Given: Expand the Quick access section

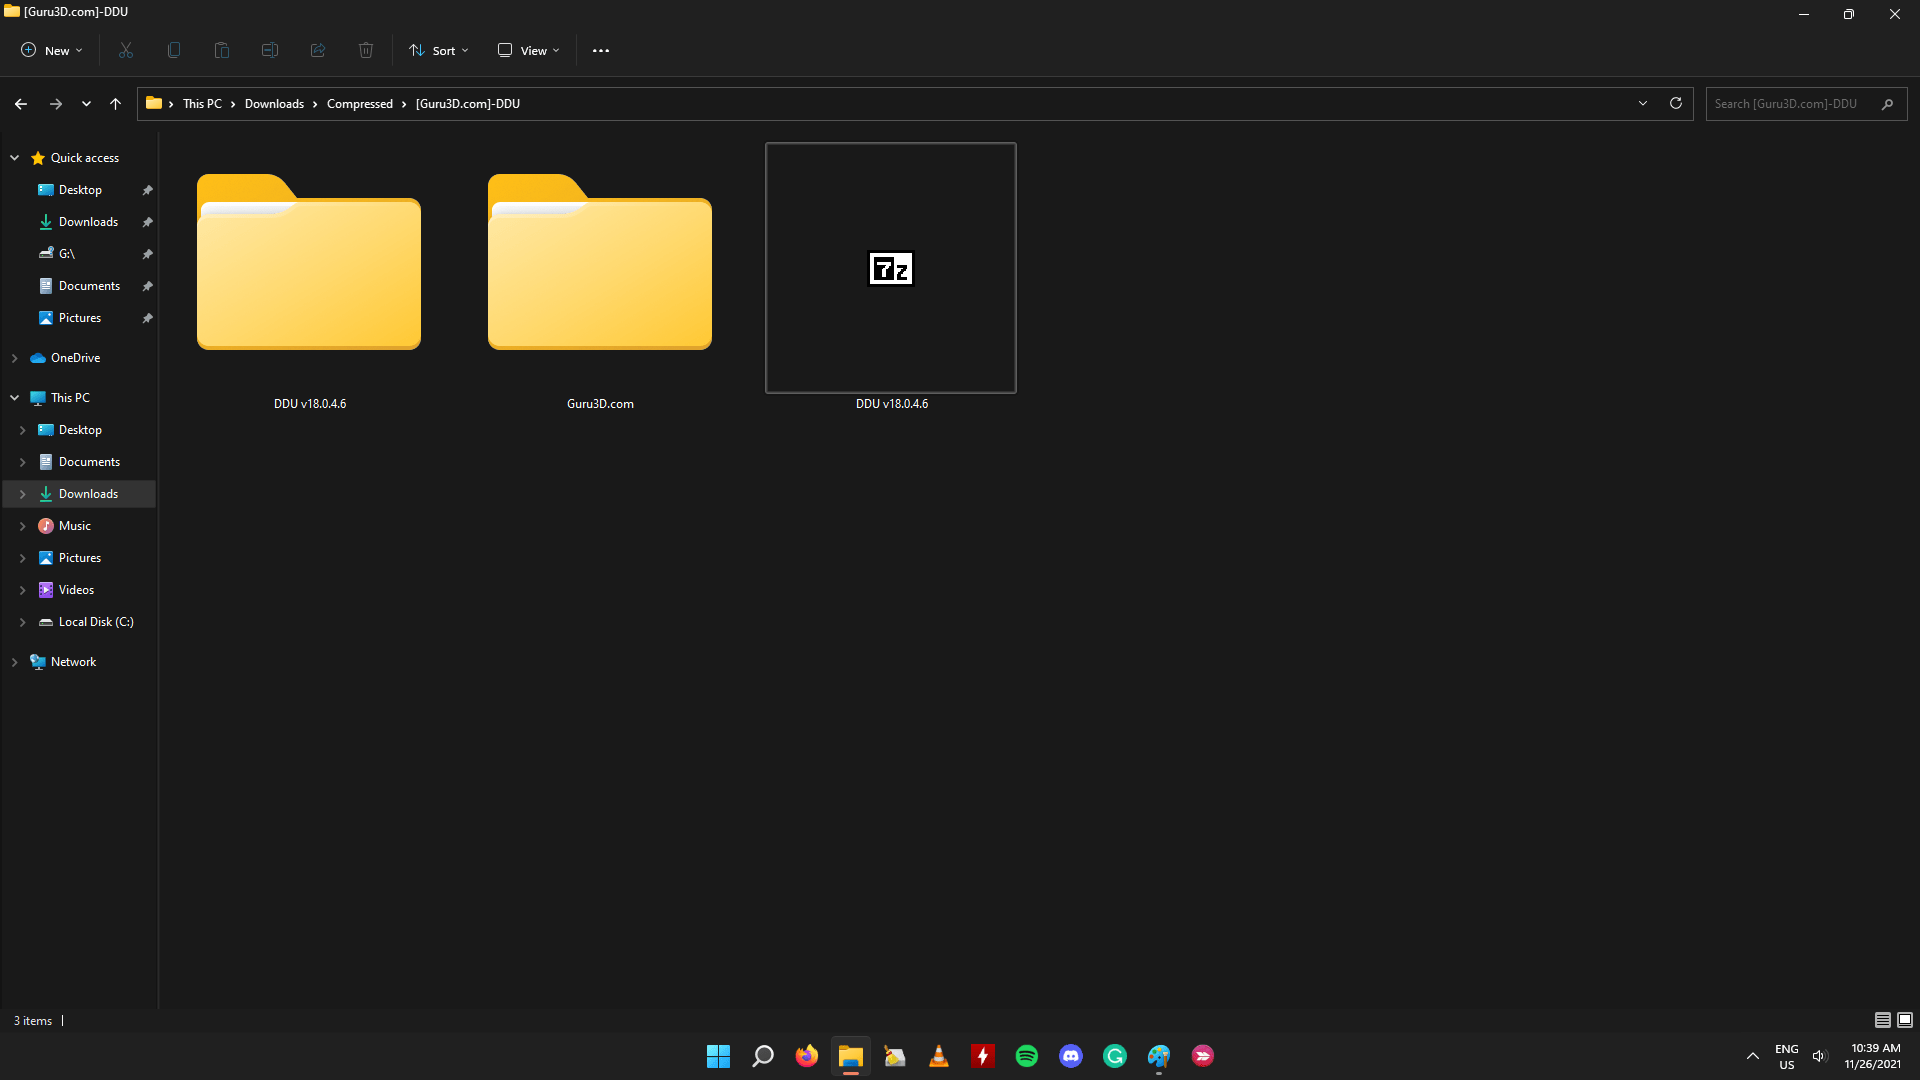Looking at the screenshot, I should click(13, 157).
